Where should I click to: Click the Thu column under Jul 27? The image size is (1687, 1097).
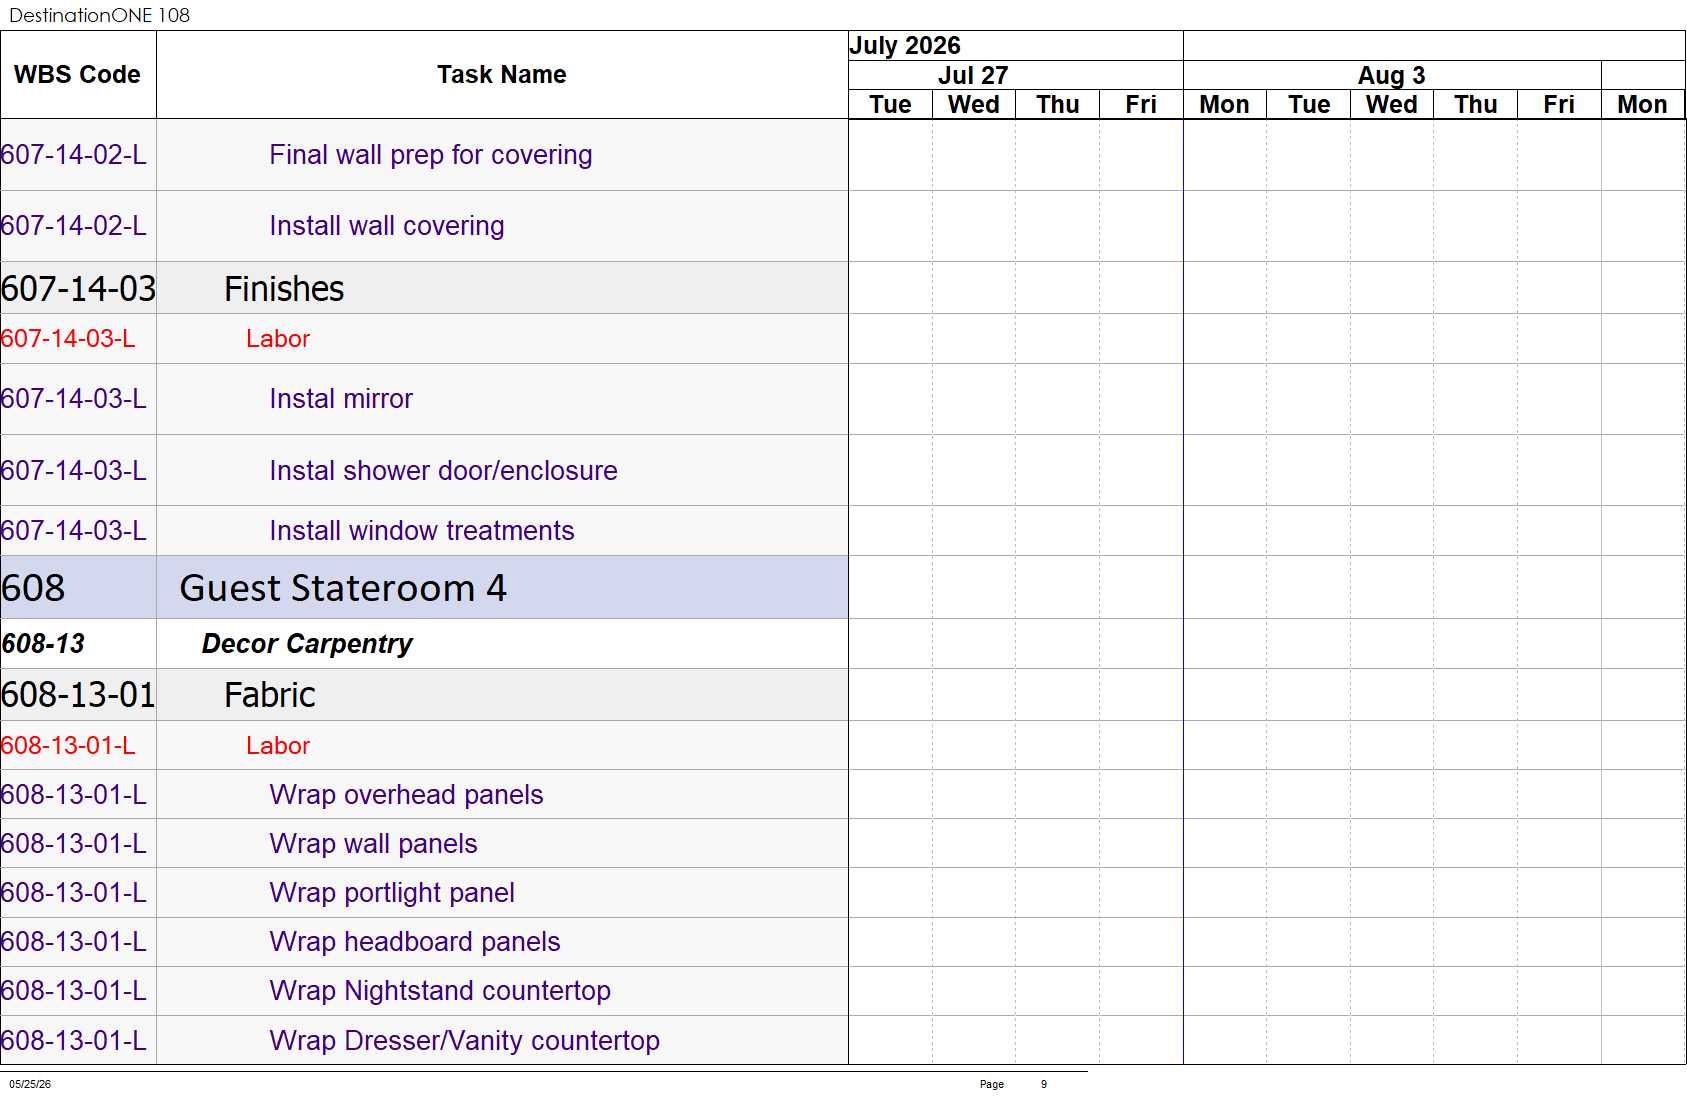pyautogui.click(x=1058, y=105)
